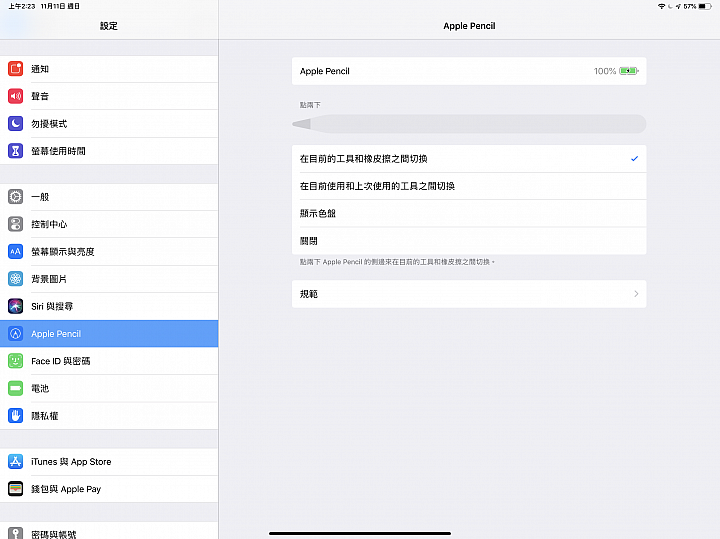Tap the Apple Pencil page title
This screenshot has height=539, width=720.
(469, 26)
